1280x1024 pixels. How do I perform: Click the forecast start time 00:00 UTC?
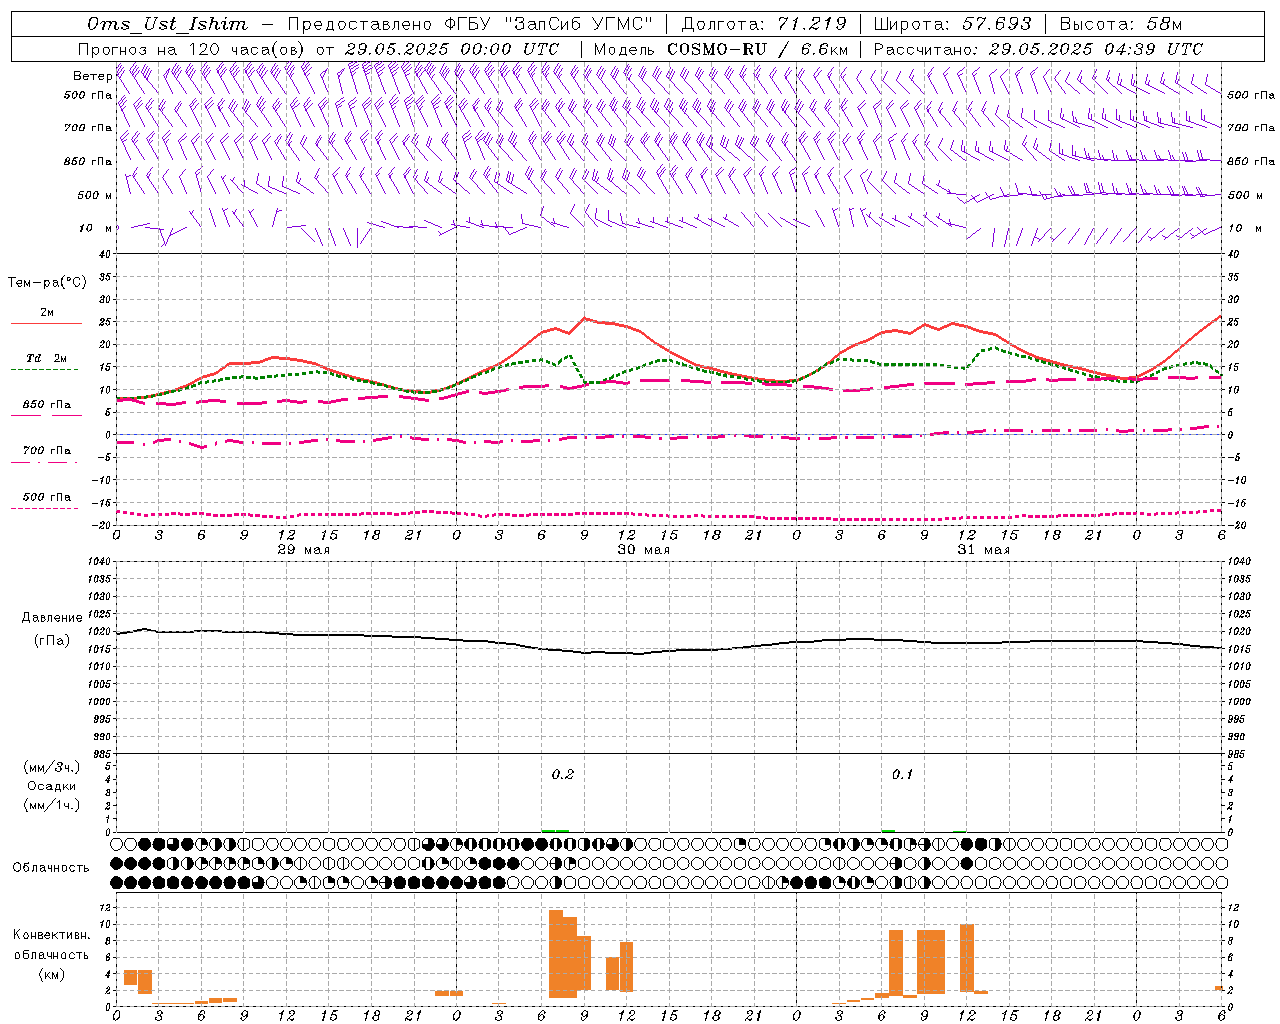(x=517, y=49)
